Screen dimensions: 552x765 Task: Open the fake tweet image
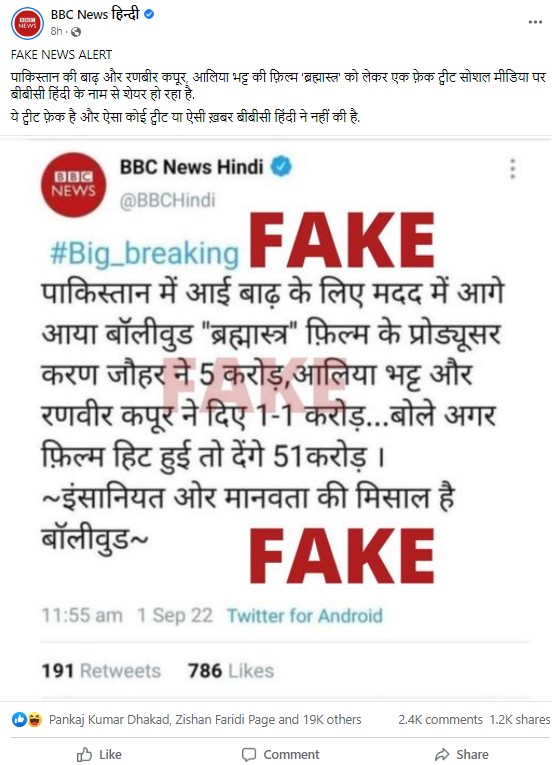276,421
